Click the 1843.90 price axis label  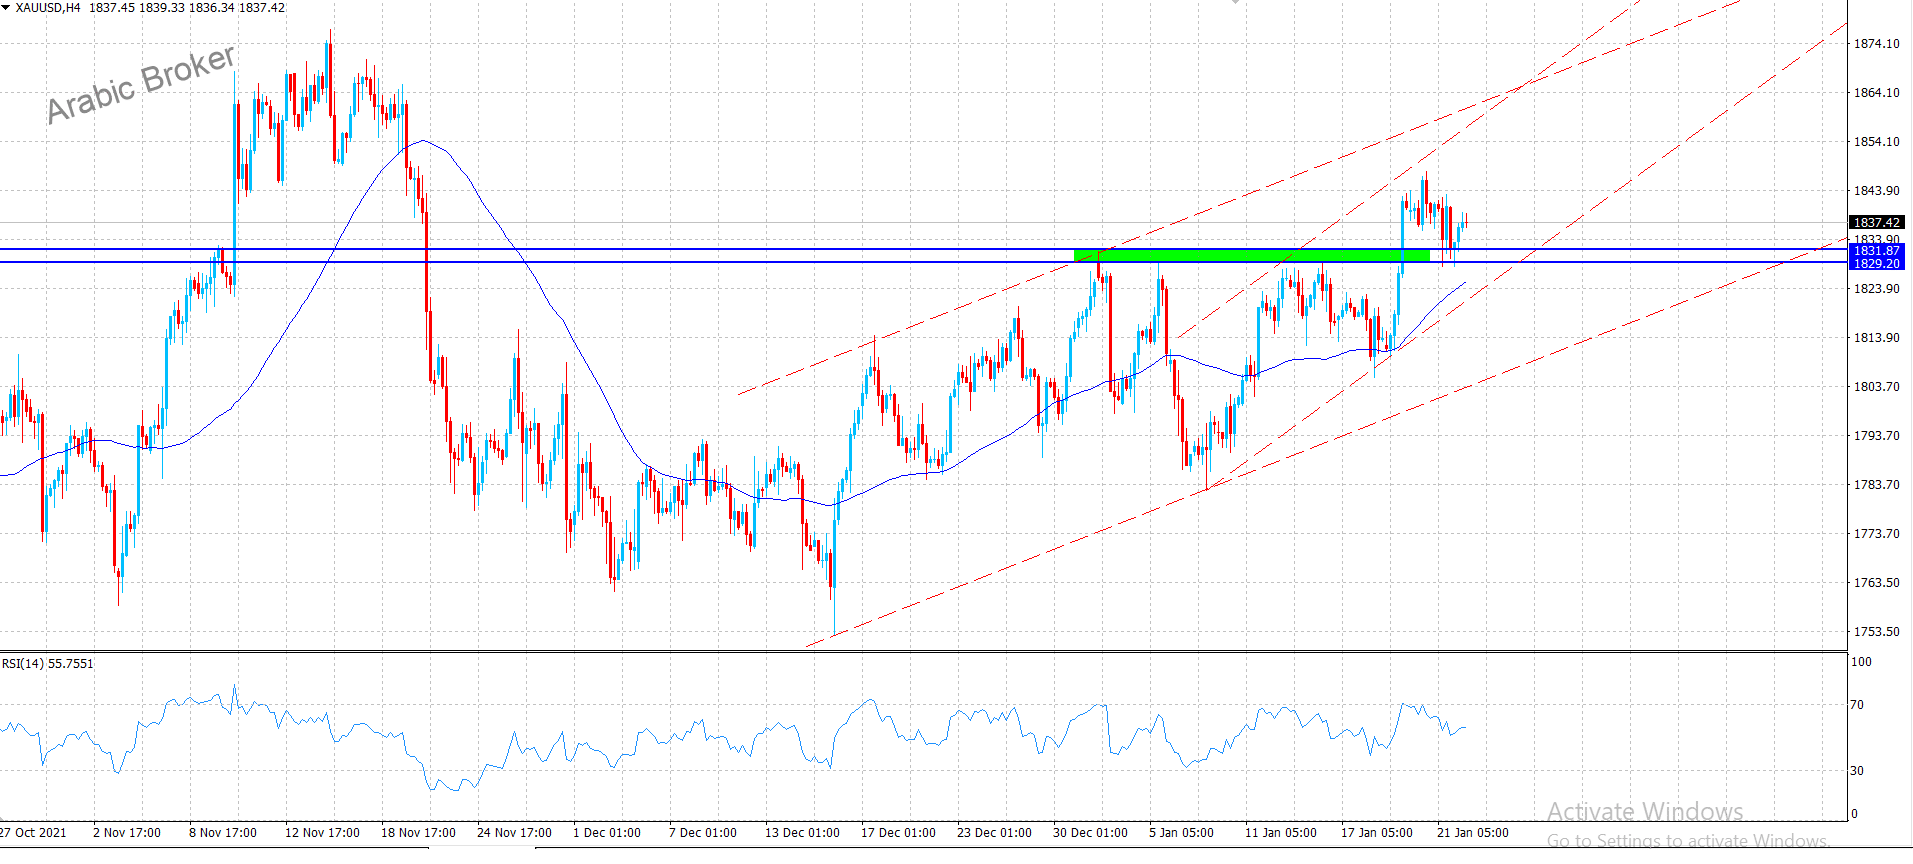pyautogui.click(x=1877, y=191)
